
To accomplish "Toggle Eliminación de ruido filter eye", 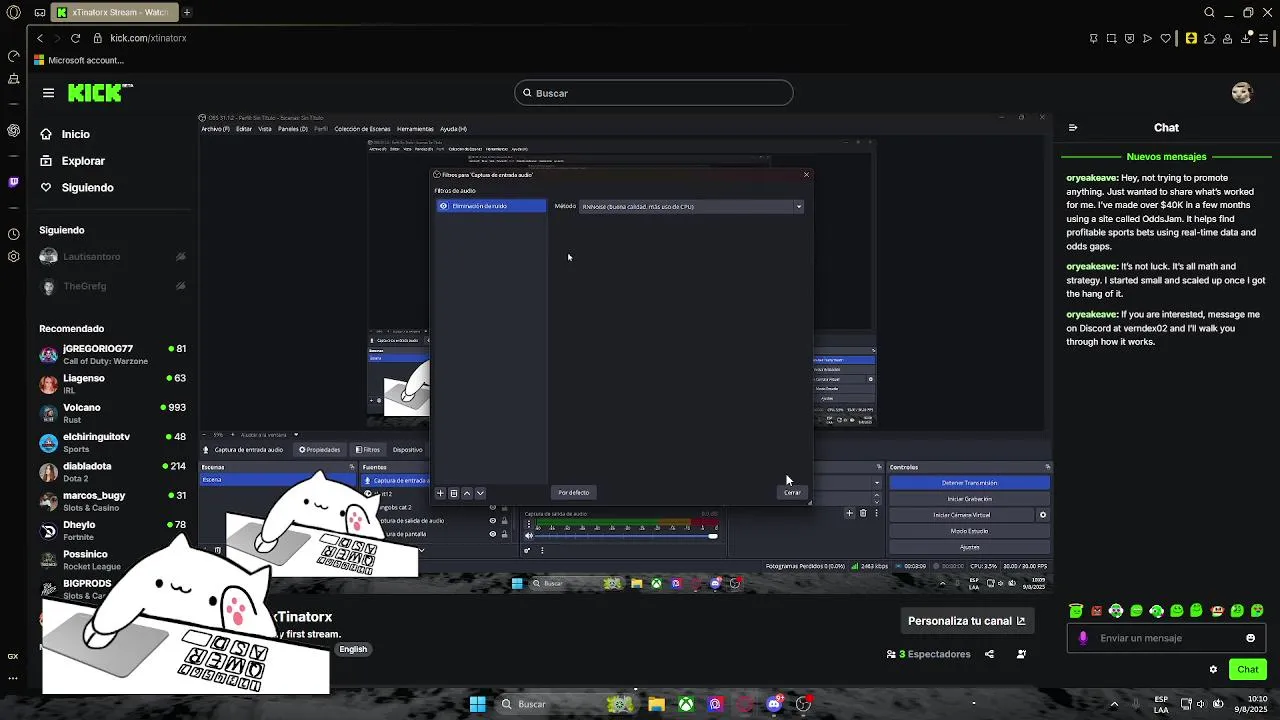I will (x=443, y=206).
